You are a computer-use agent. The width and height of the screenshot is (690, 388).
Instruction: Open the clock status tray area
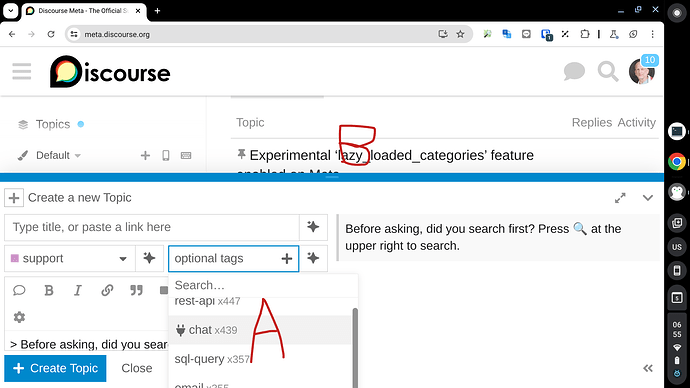[x=677, y=348]
